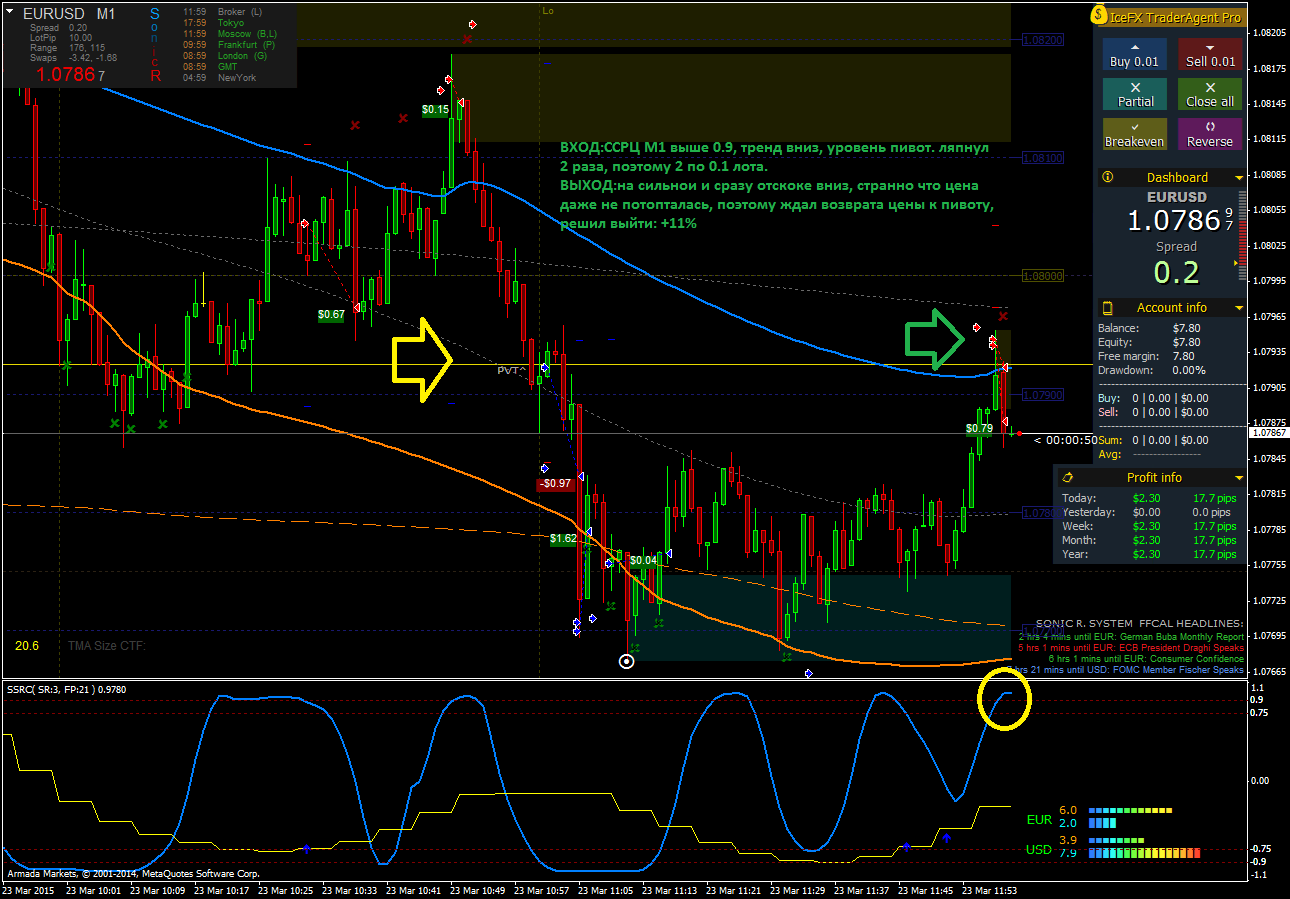Select the Swaps -3.42, -1.68 line

pyautogui.click(x=73, y=58)
